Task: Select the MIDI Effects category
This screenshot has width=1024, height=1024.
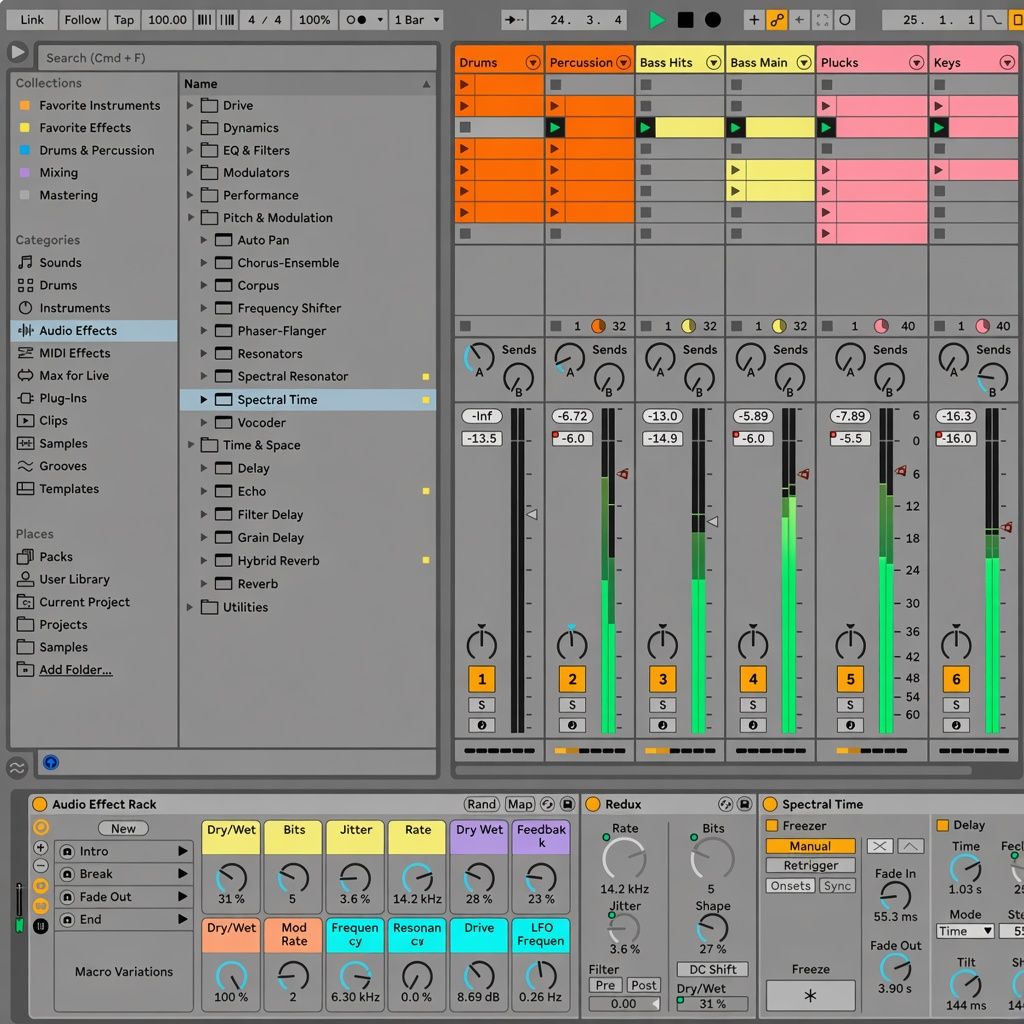Action: [74, 353]
